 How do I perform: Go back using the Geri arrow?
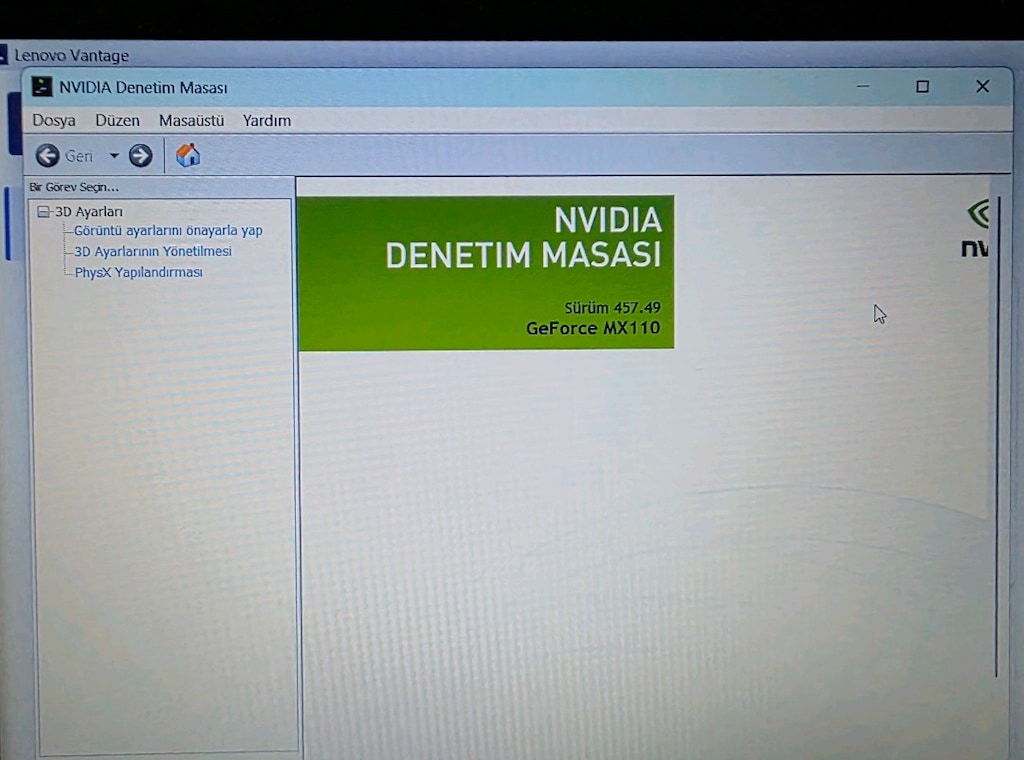click(x=47, y=156)
